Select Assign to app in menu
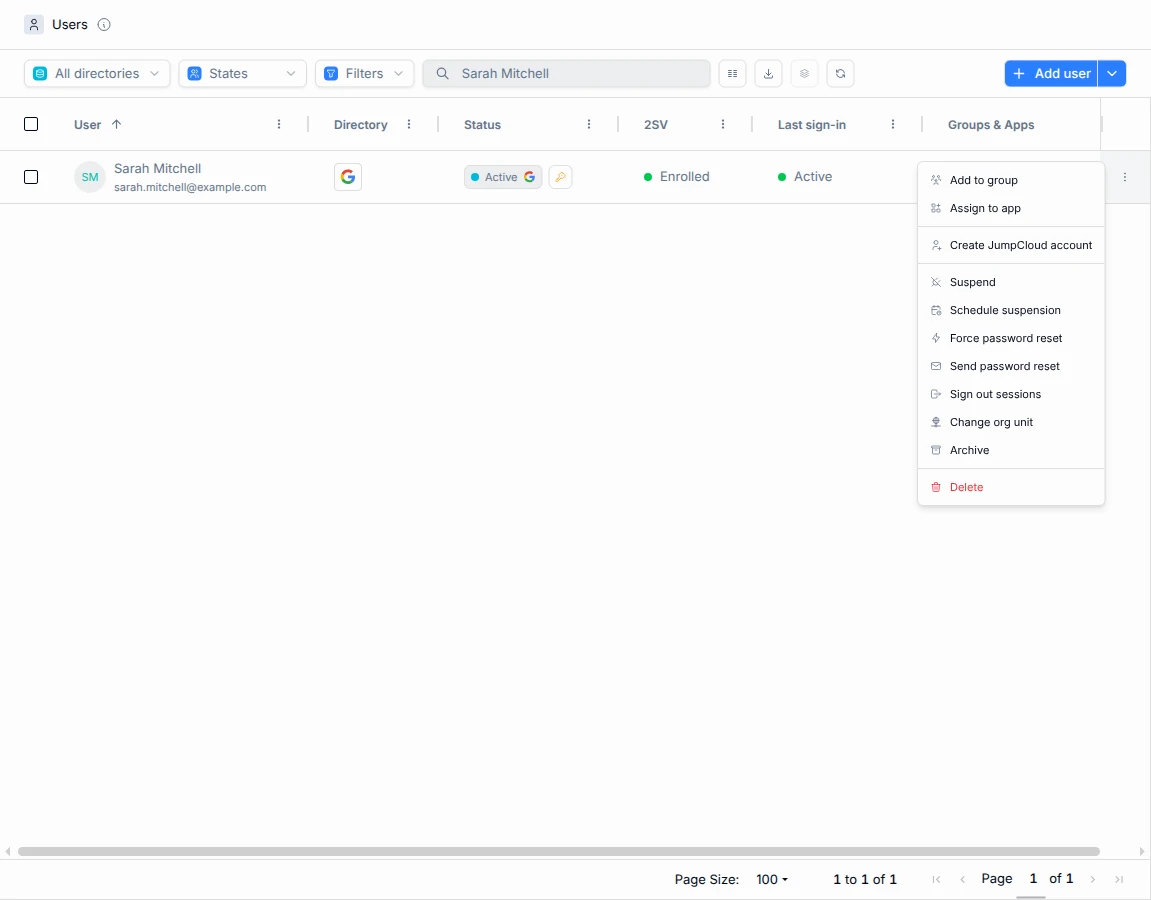 tap(1011, 208)
